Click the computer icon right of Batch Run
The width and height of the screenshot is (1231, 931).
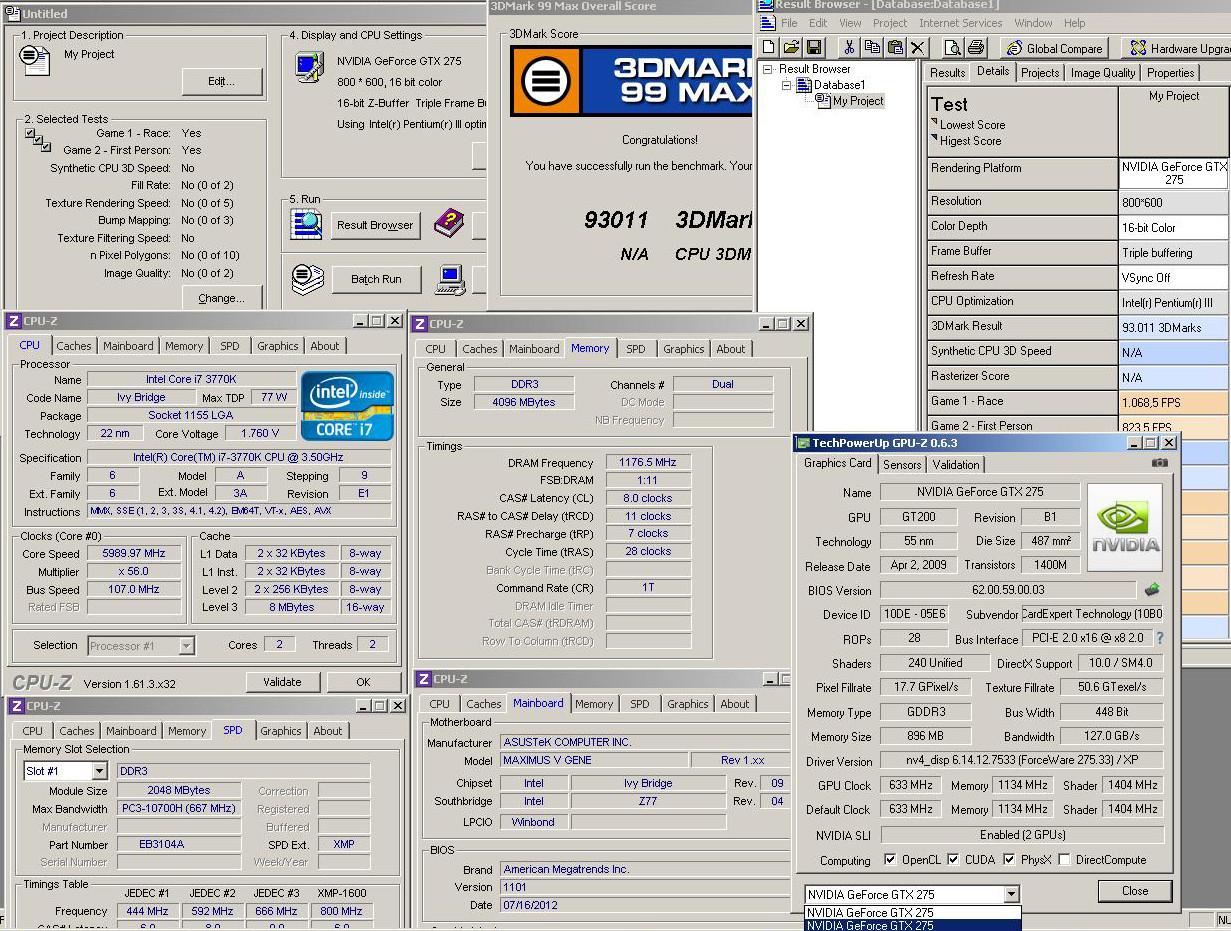(x=450, y=279)
